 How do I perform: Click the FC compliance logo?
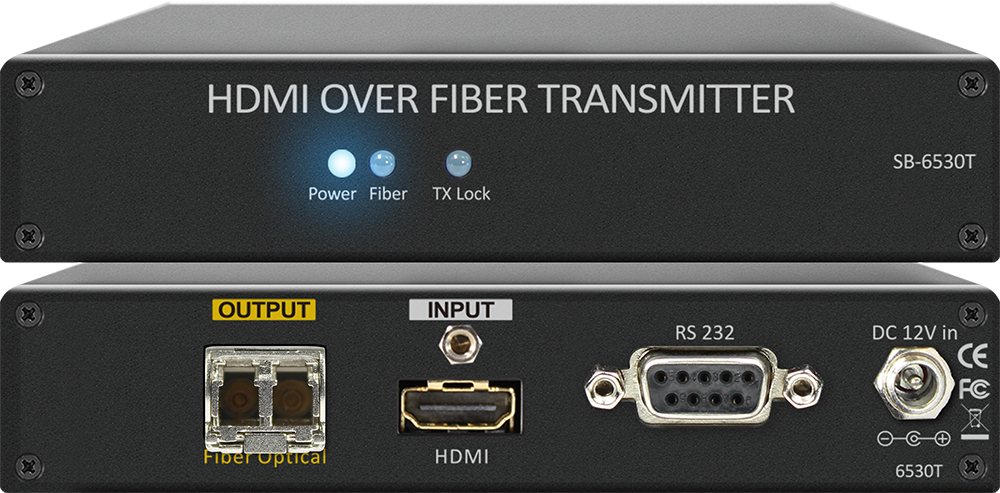tap(974, 388)
